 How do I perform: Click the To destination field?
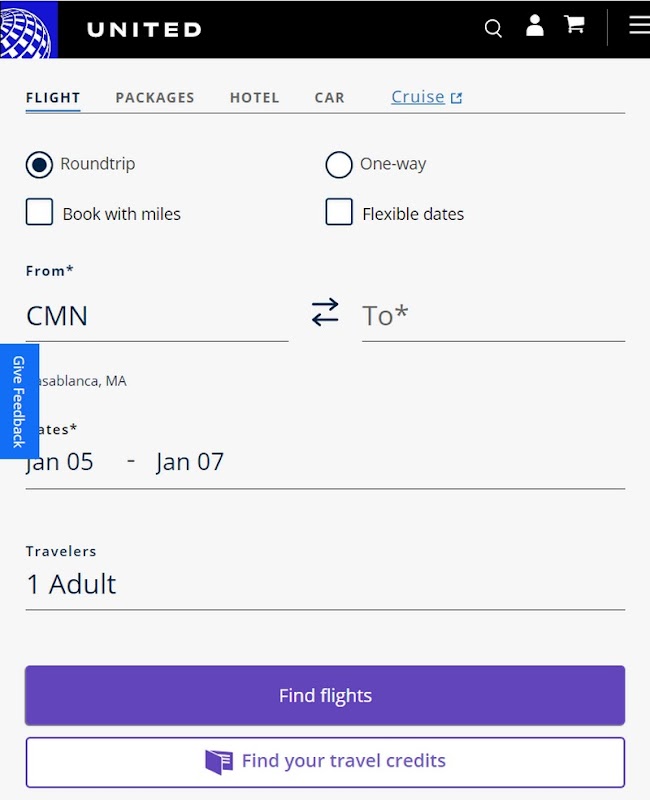tap(493, 316)
